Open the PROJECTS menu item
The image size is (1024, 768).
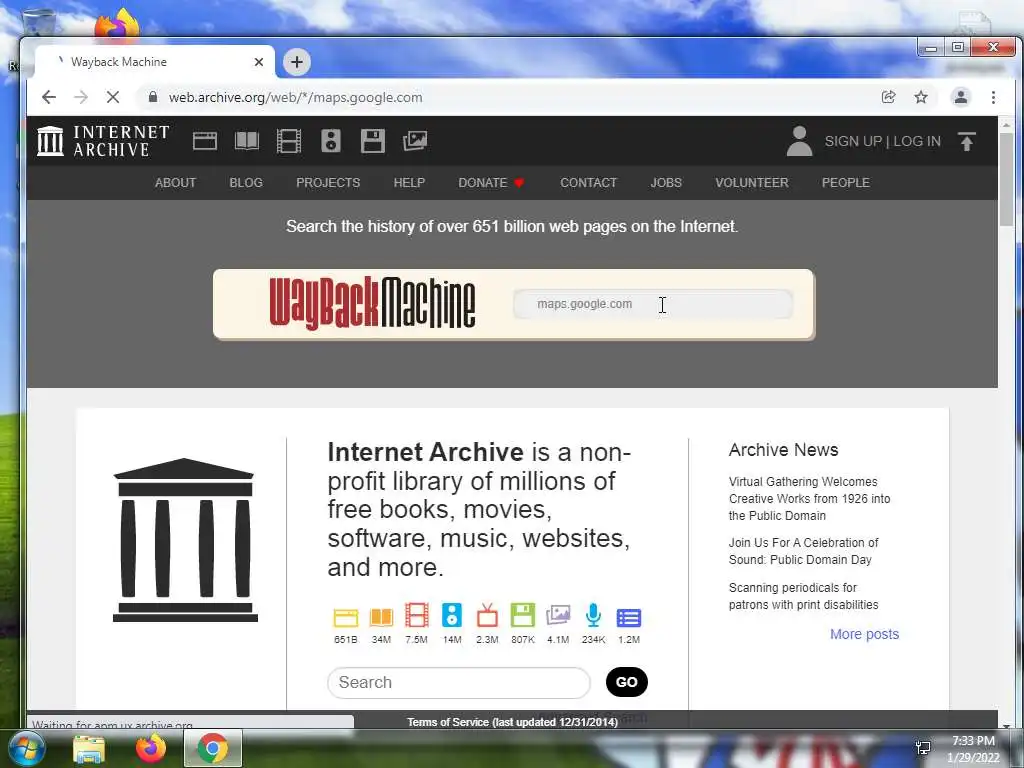click(x=328, y=183)
